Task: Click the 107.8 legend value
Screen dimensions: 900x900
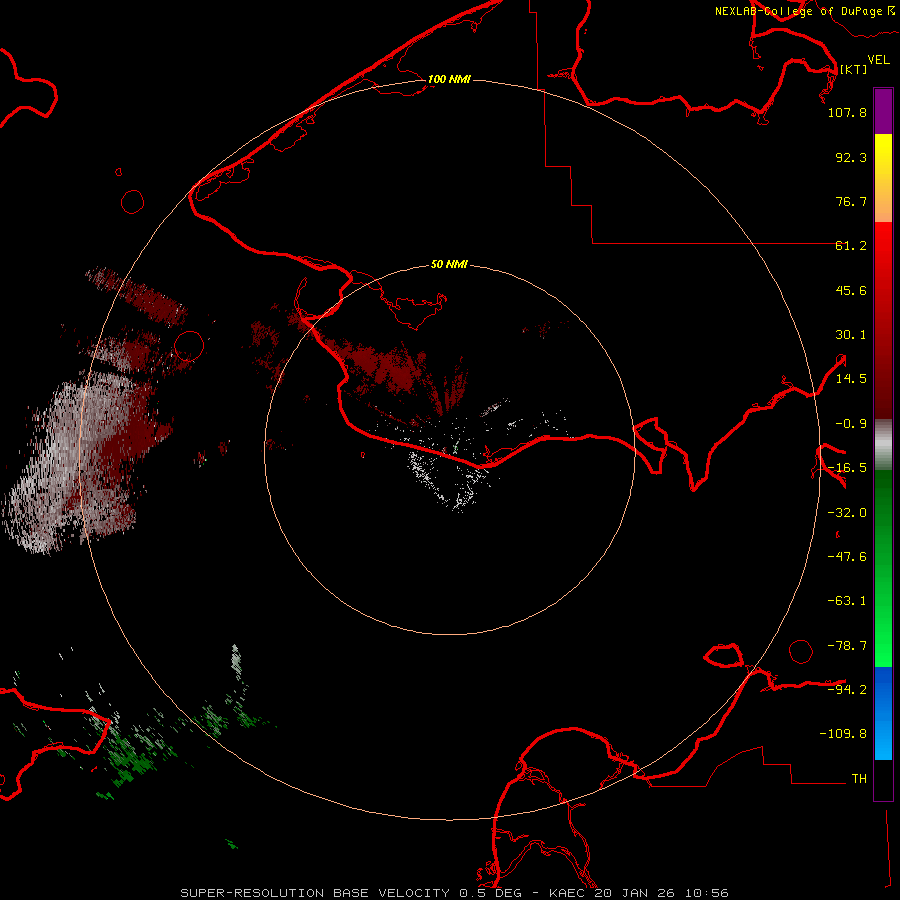Action: pos(847,112)
